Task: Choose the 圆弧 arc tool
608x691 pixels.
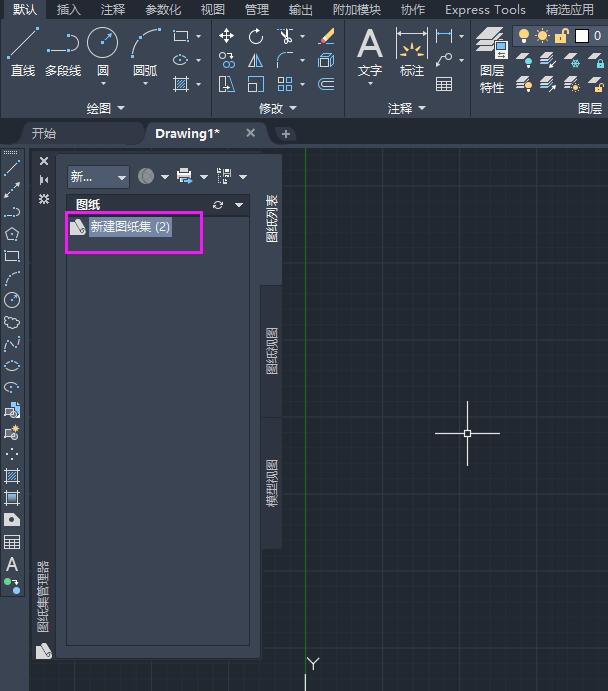Action: (145, 52)
